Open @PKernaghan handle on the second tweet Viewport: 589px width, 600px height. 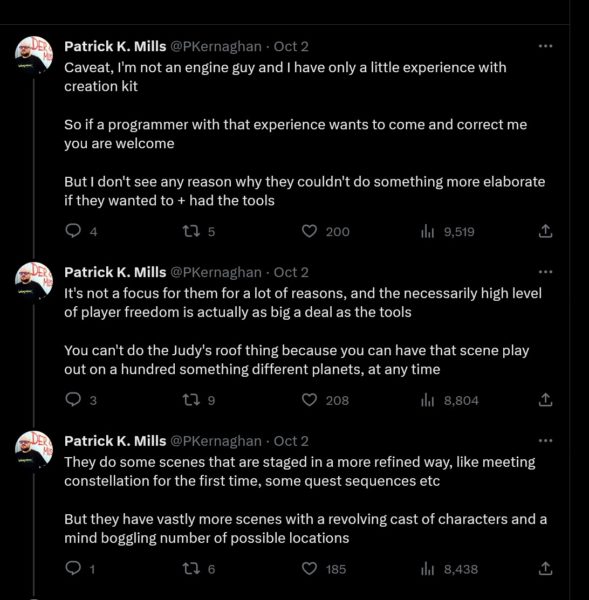coord(216,272)
